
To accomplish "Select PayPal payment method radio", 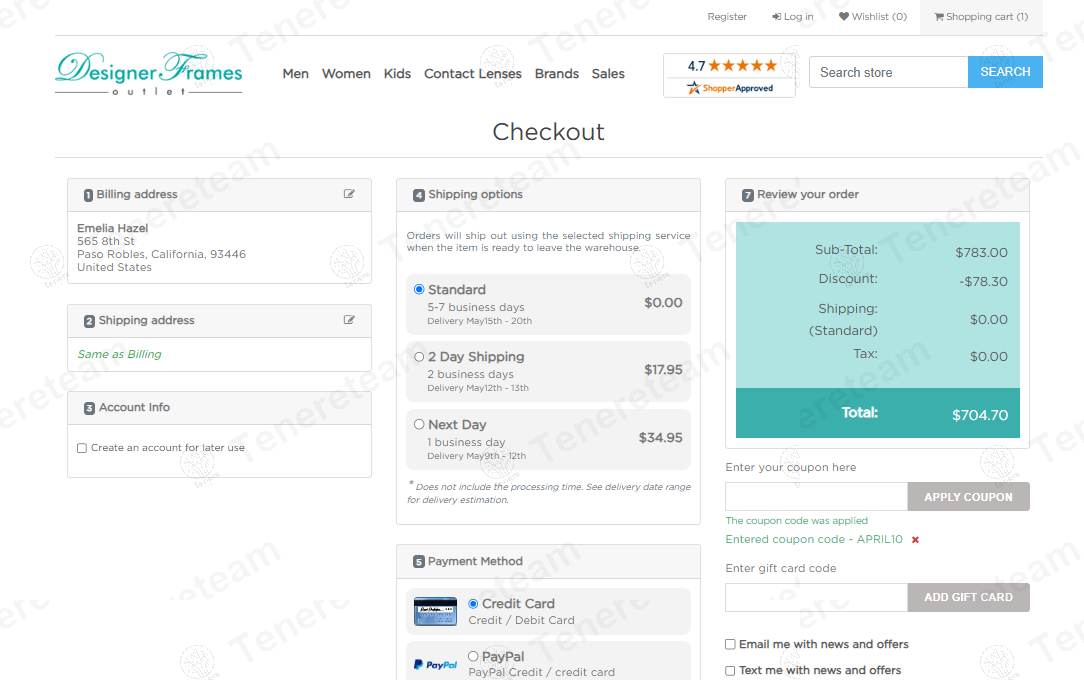I will click(x=473, y=657).
